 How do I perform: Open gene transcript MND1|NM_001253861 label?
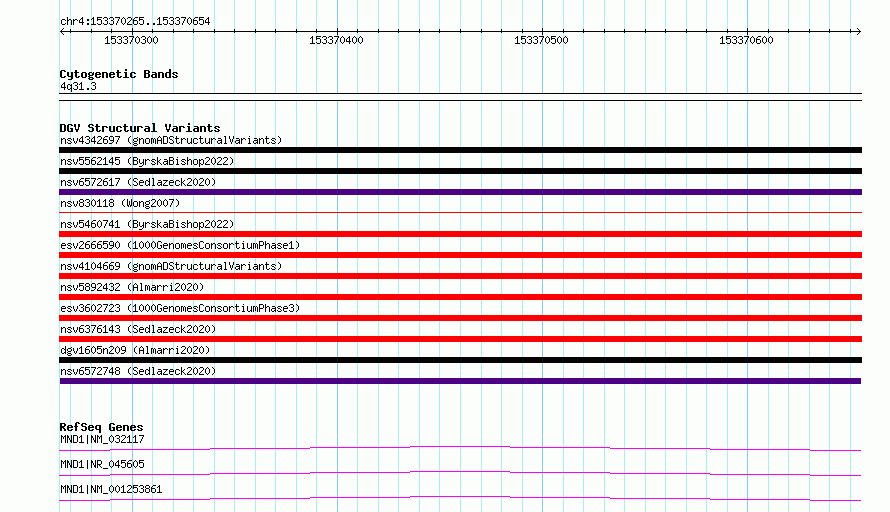[x=111, y=489]
